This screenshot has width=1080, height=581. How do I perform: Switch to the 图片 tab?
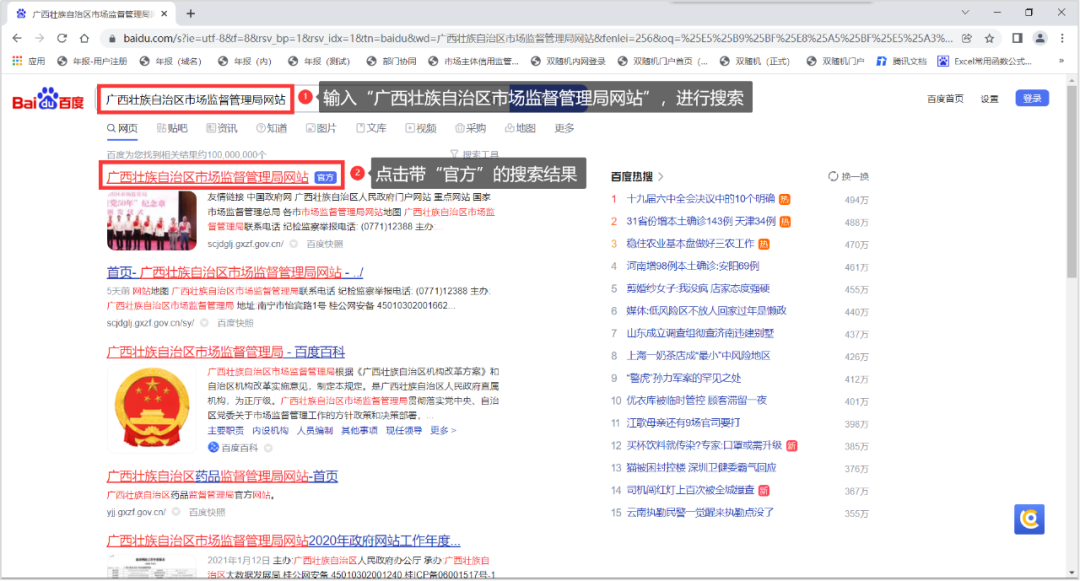tap(322, 128)
